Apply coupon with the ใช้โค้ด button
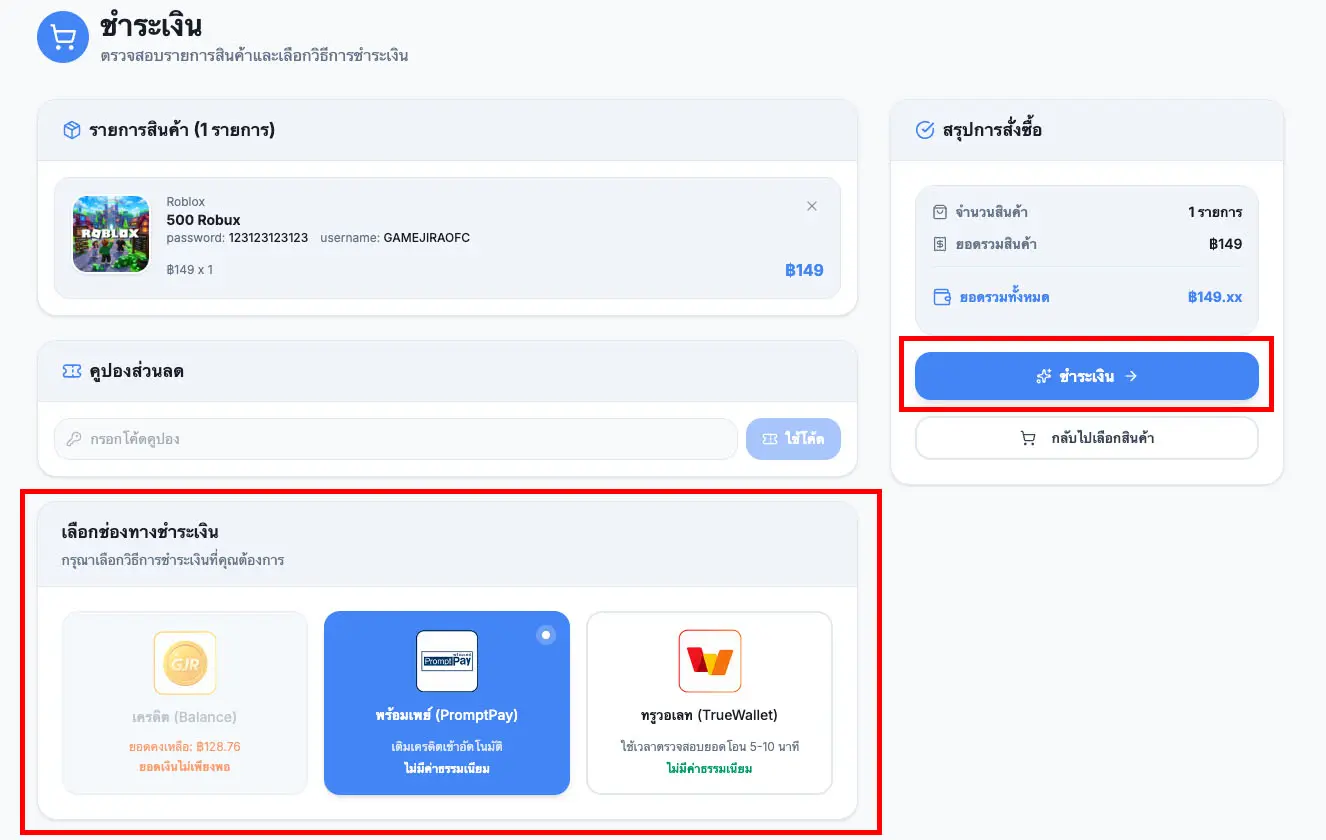The height and width of the screenshot is (840, 1326). (794, 439)
